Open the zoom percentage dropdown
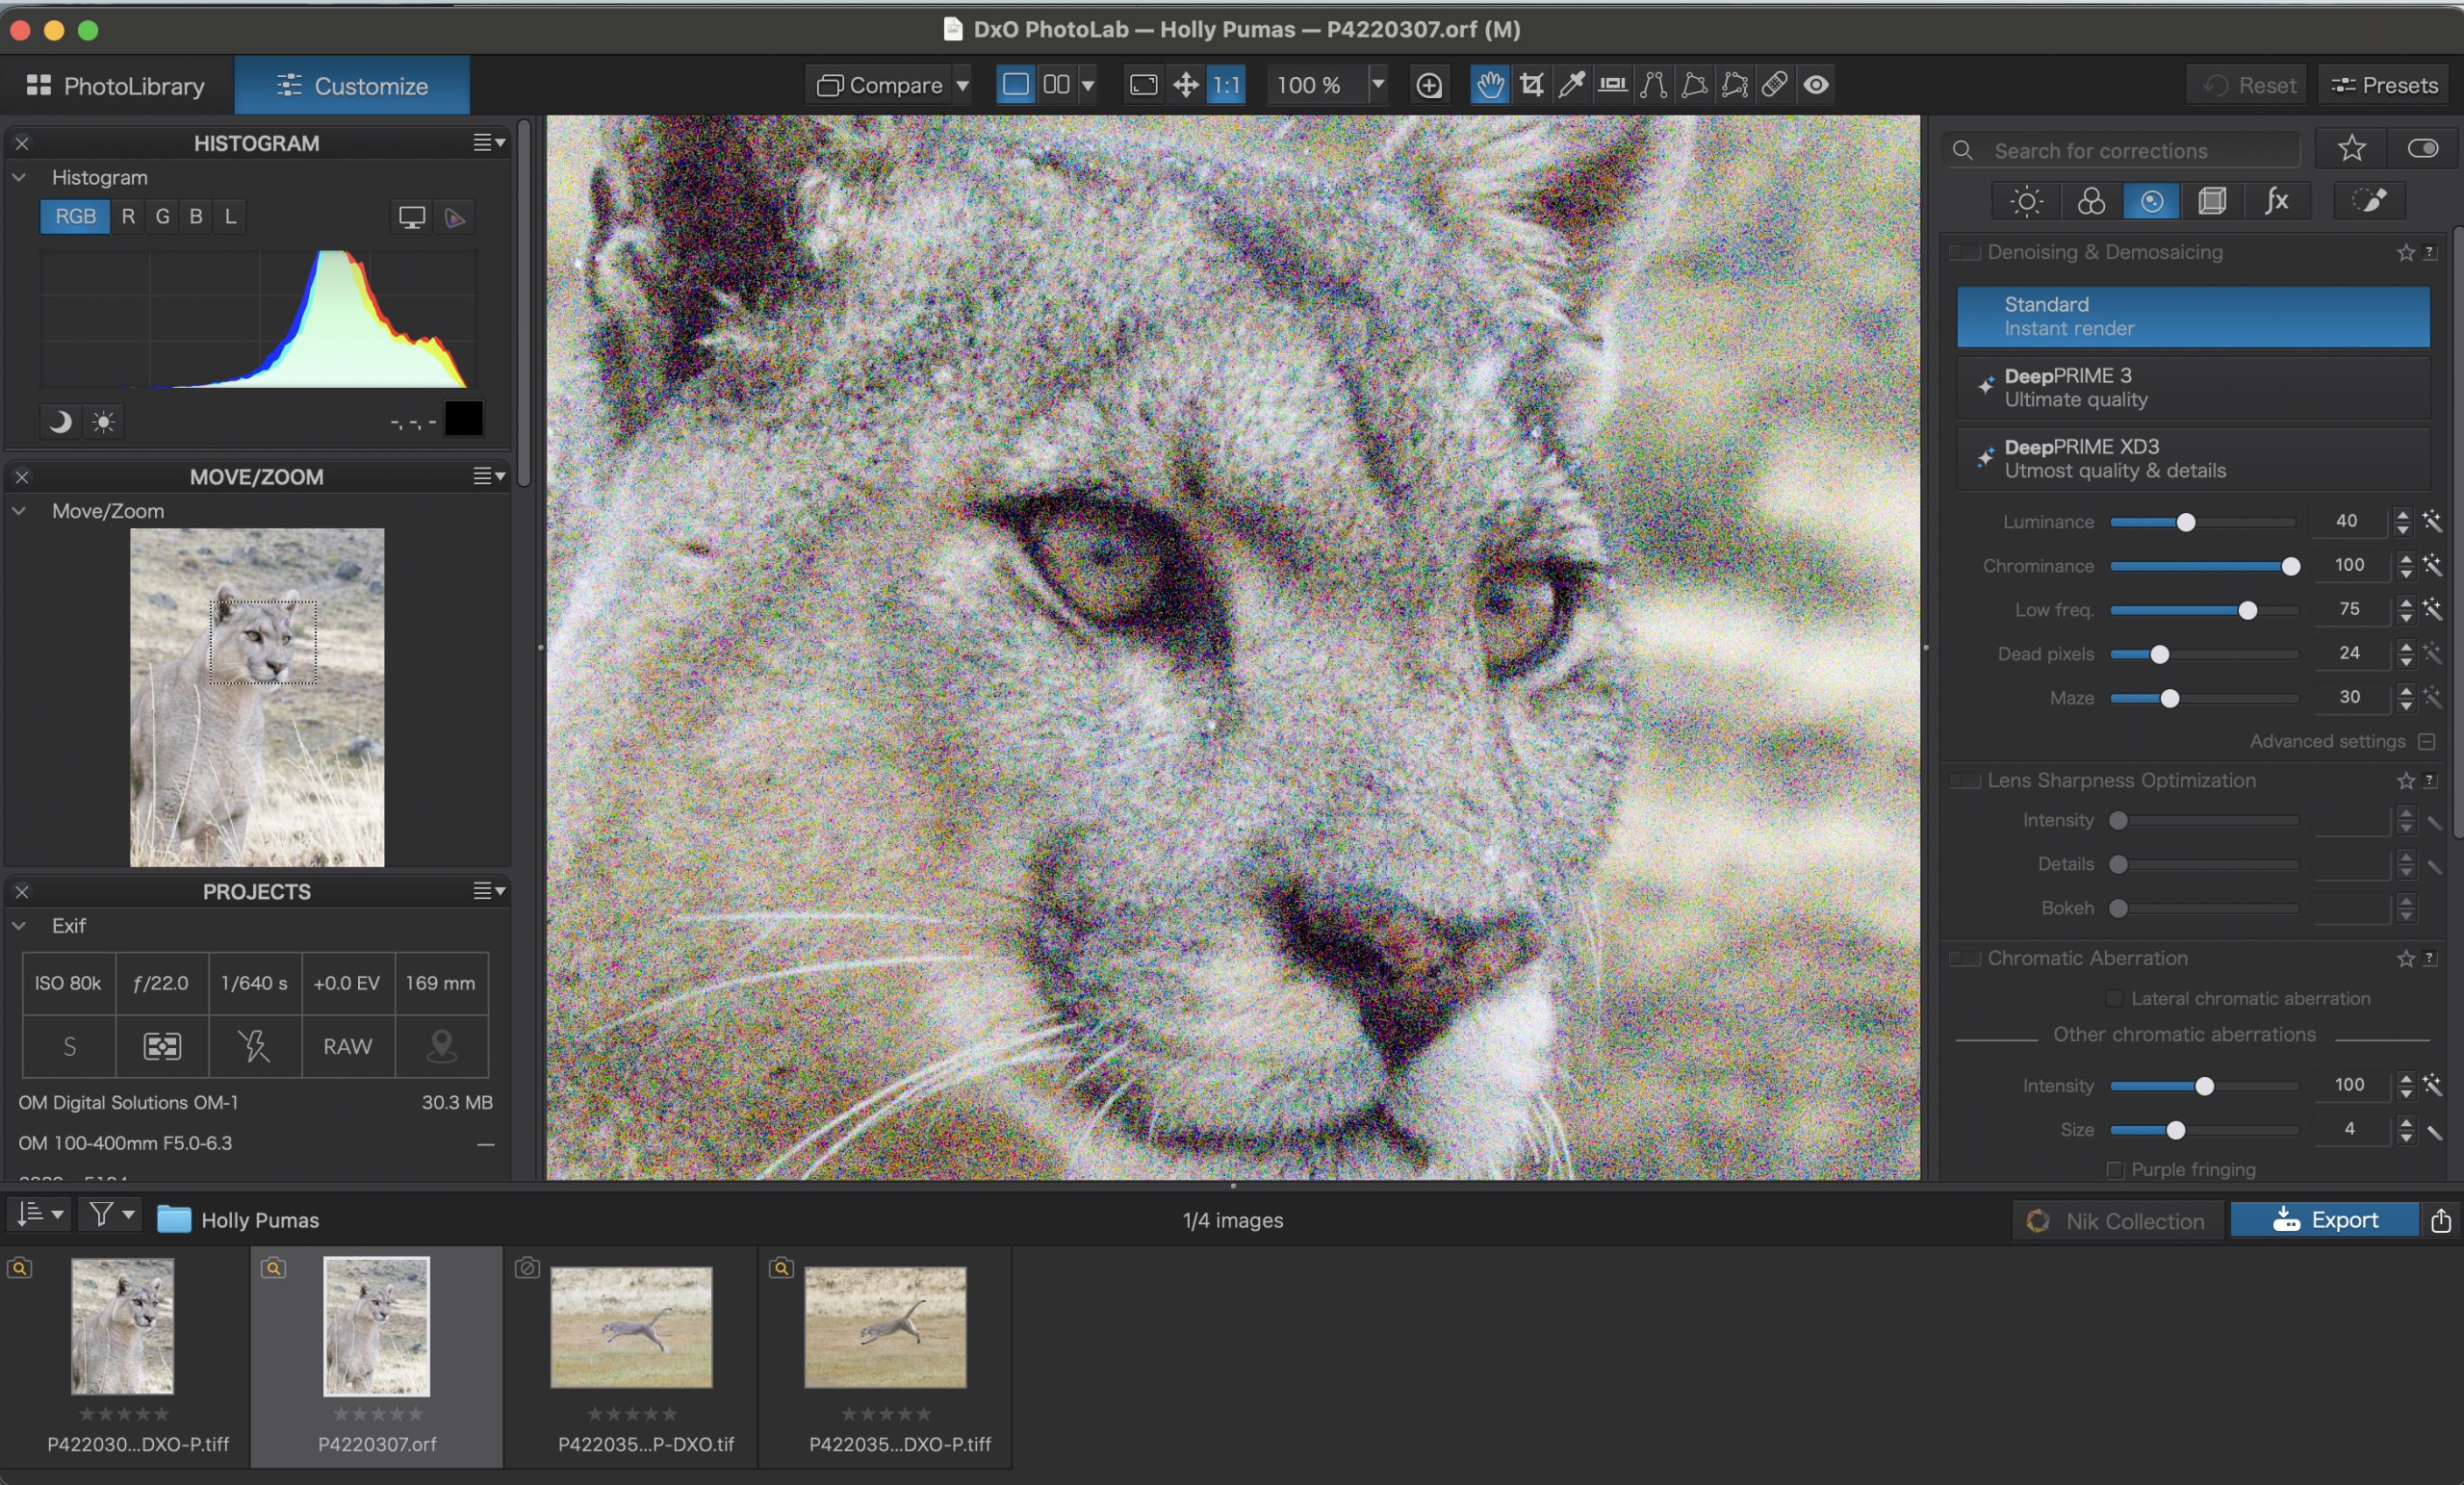Viewport: 2464px width, 1485px height. coord(1377,85)
